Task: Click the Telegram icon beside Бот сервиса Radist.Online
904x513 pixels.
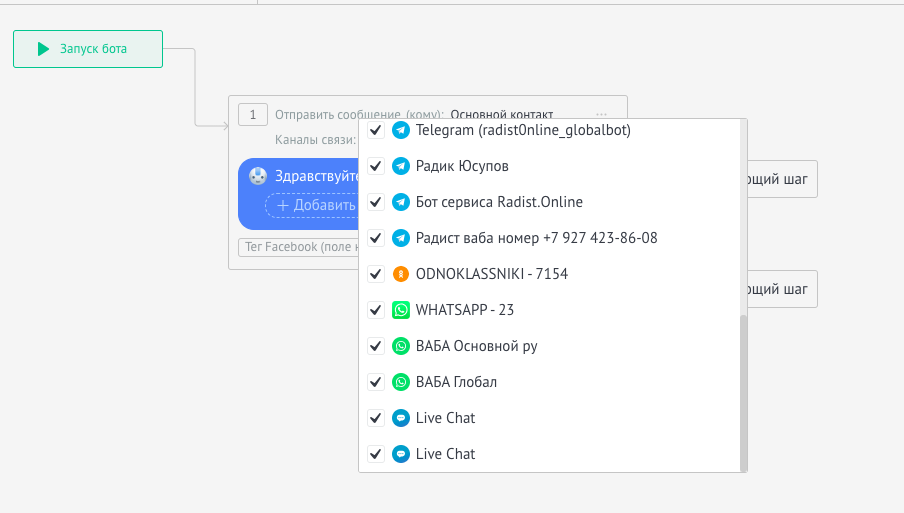Action: (401, 202)
